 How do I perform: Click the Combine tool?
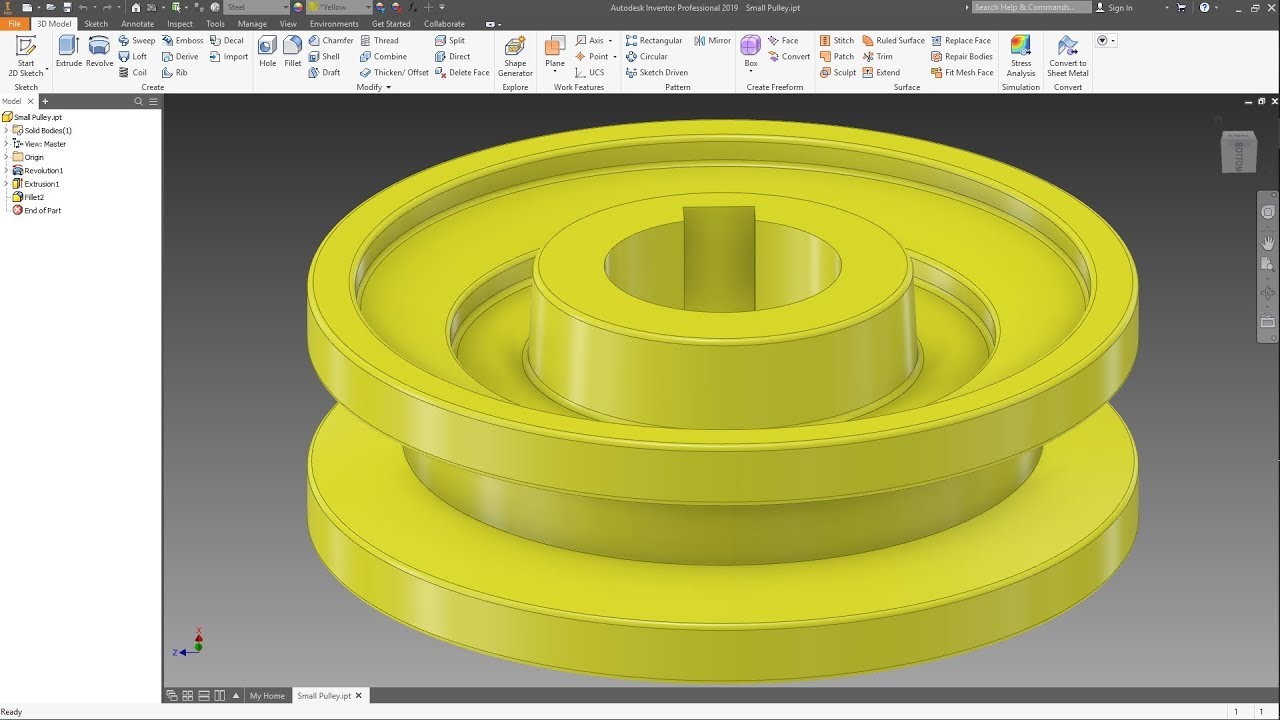383,57
